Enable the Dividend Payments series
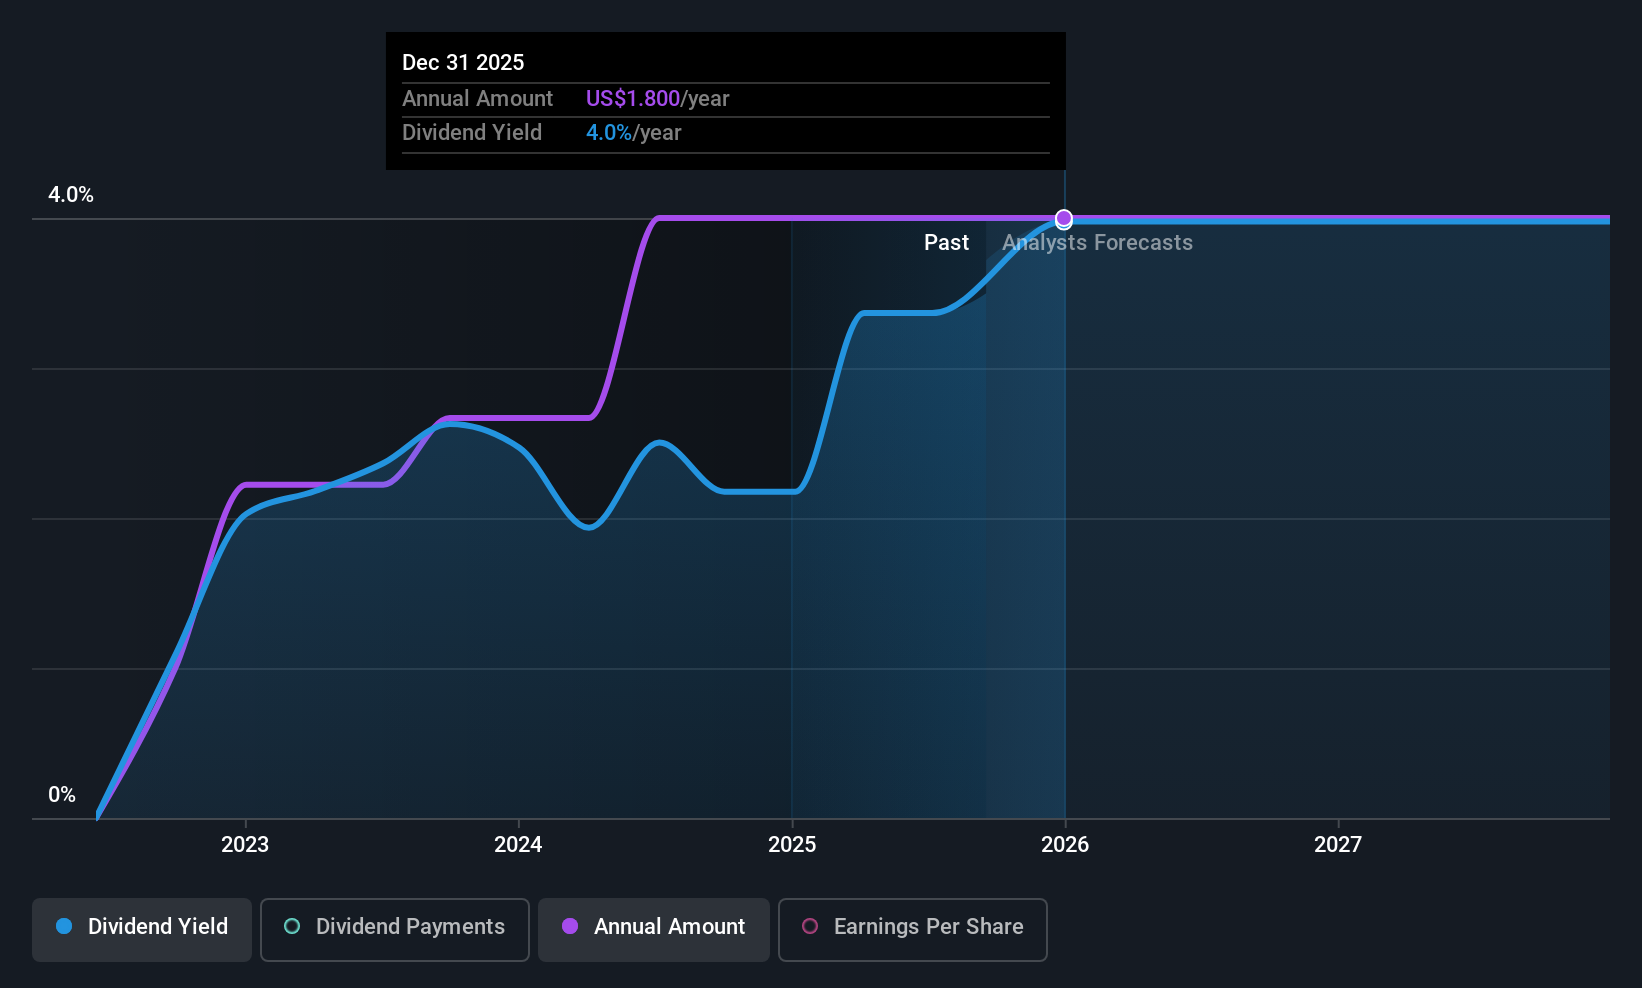The image size is (1642, 988). click(395, 929)
